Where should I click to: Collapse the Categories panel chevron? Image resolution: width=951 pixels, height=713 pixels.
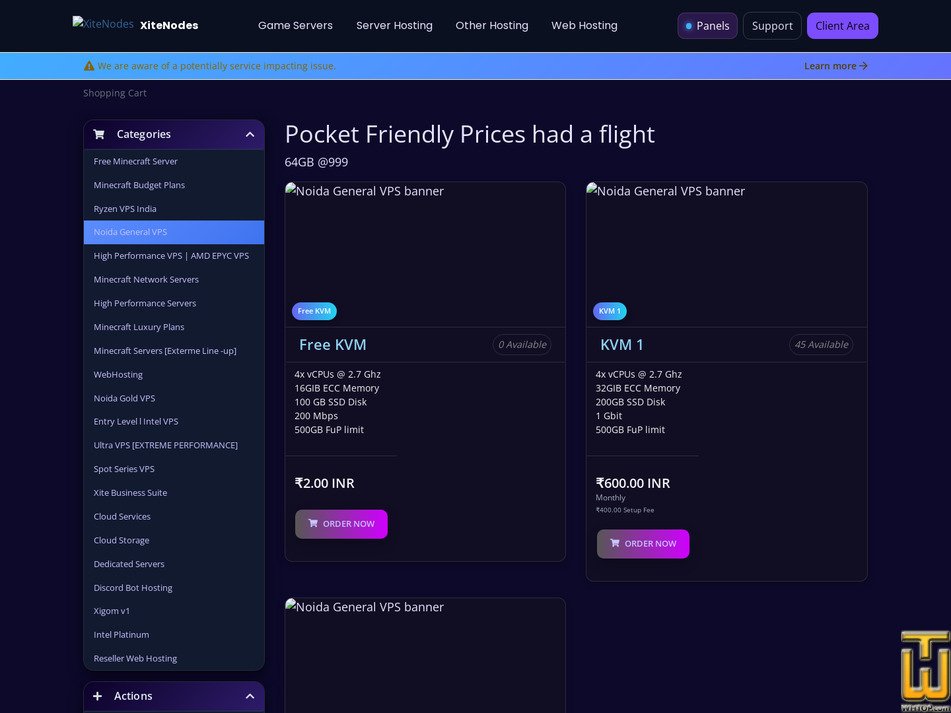point(250,134)
